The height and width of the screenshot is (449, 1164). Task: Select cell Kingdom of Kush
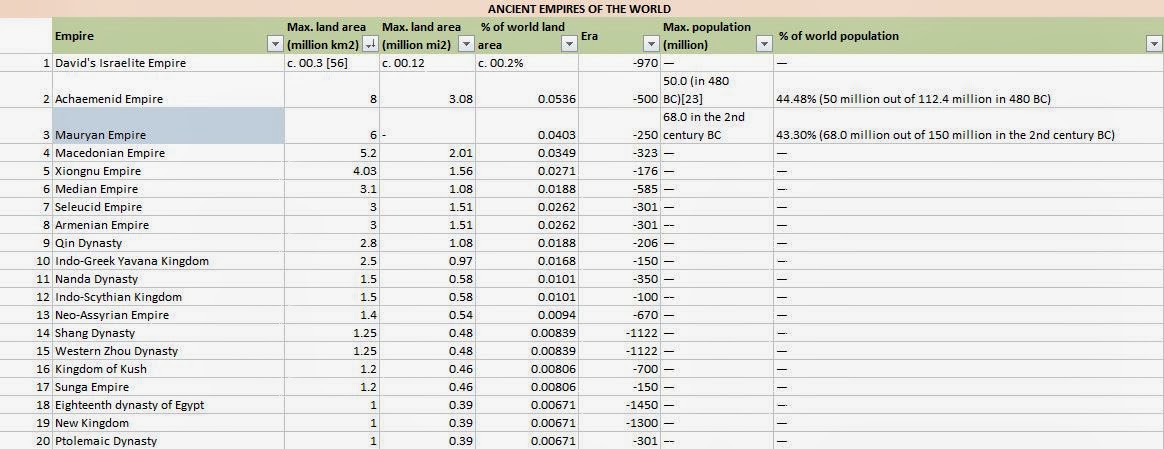click(x=168, y=369)
